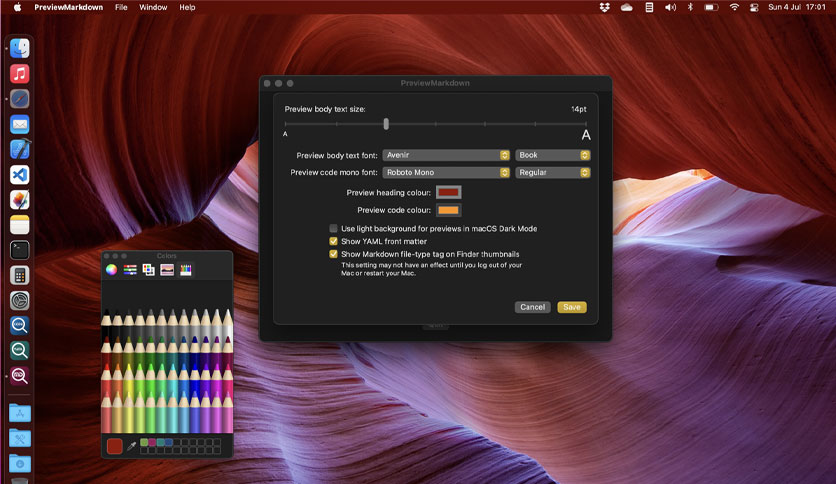
Task: Enable light background for previews in Dark Mode
Action: 333,228
